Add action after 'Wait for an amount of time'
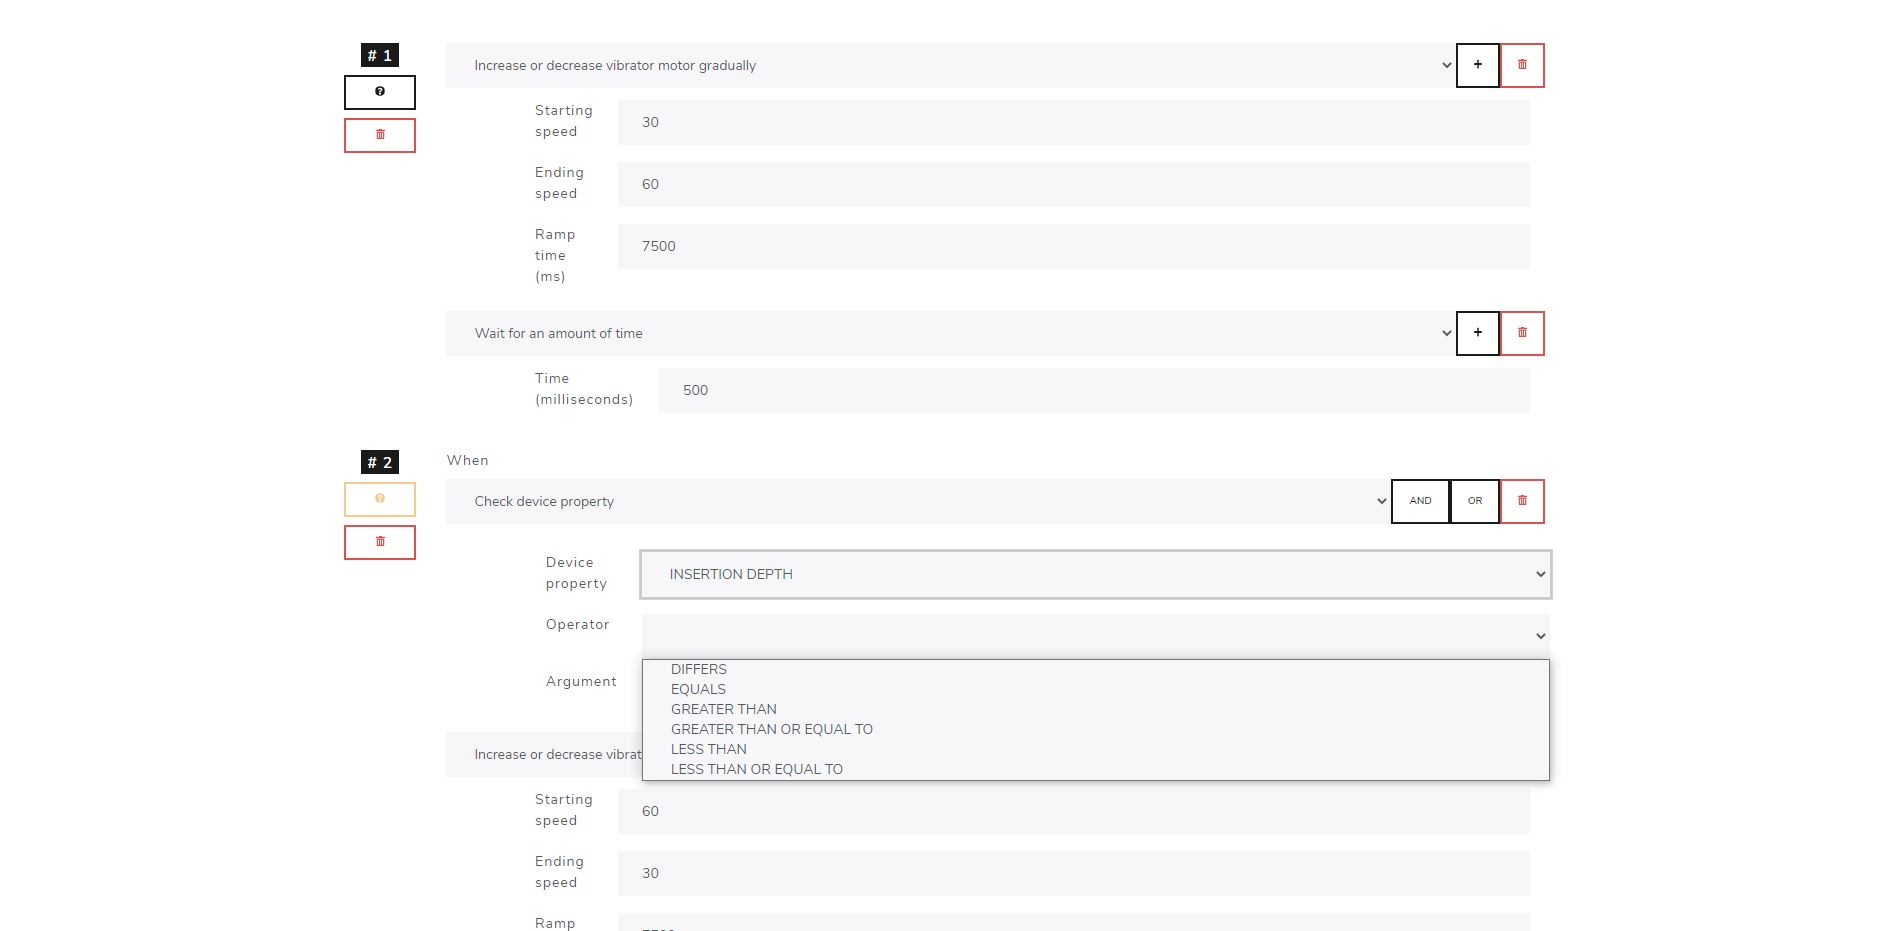The height and width of the screenshot is (931, 1889). pyautogui.click(x=1478, y=333)
